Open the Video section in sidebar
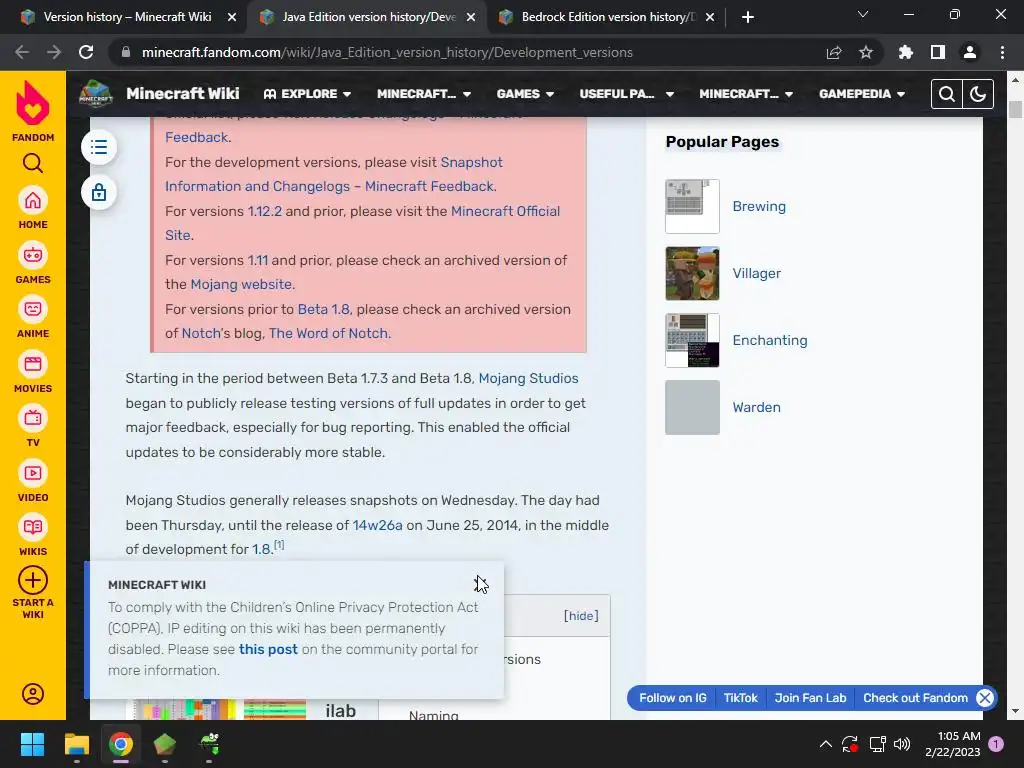This screenshot has height=768, width=1024. [x=33, y=481]
